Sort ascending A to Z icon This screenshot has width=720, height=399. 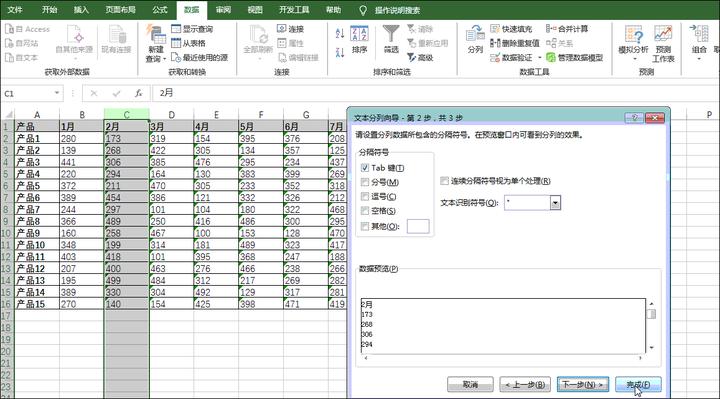[x=340, y=33]
